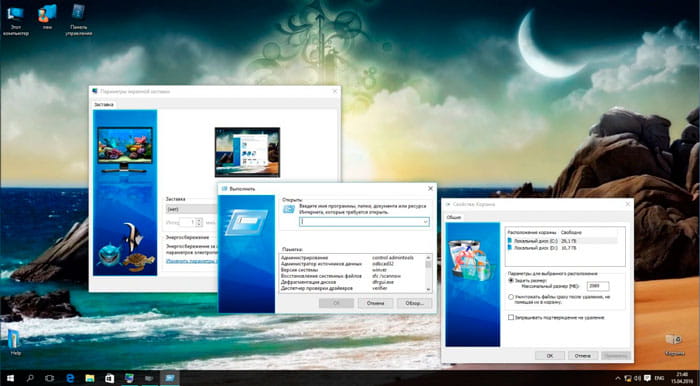This screenshot has width=700, height=386.
Task: Open the Этот компьютер desktop icon
Action: [15, 20]
